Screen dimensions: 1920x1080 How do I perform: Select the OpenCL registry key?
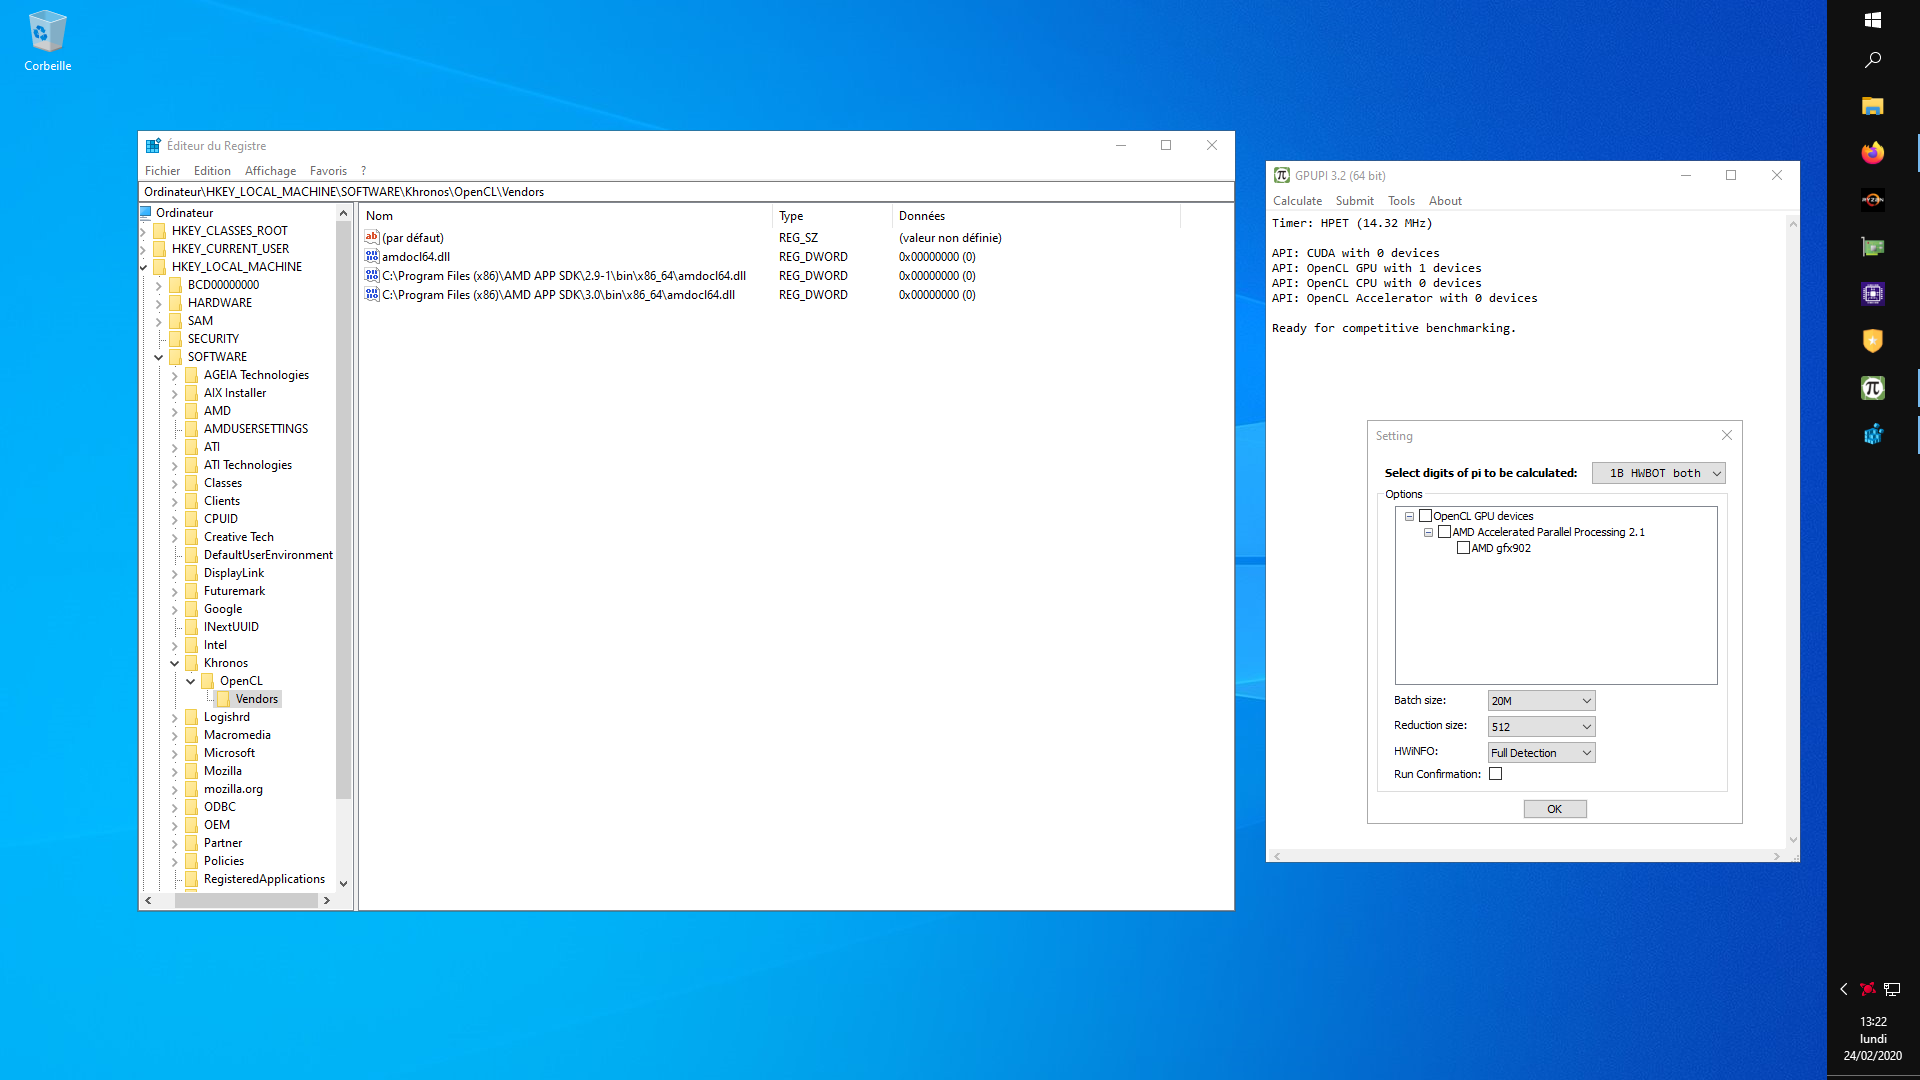coord(241,681)
